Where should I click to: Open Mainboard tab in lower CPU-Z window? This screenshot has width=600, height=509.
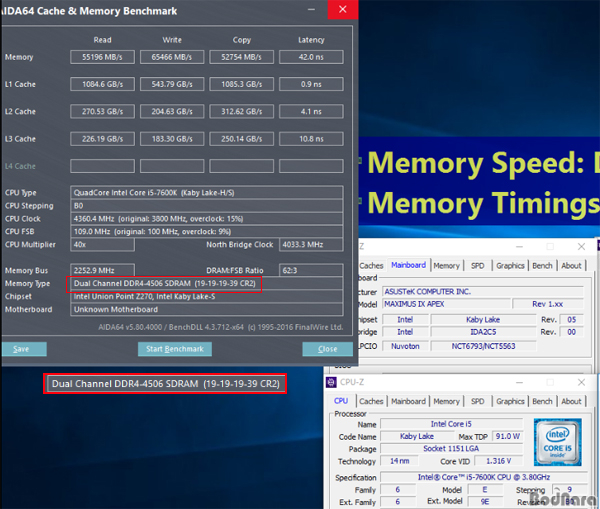(x=408, y=401)
